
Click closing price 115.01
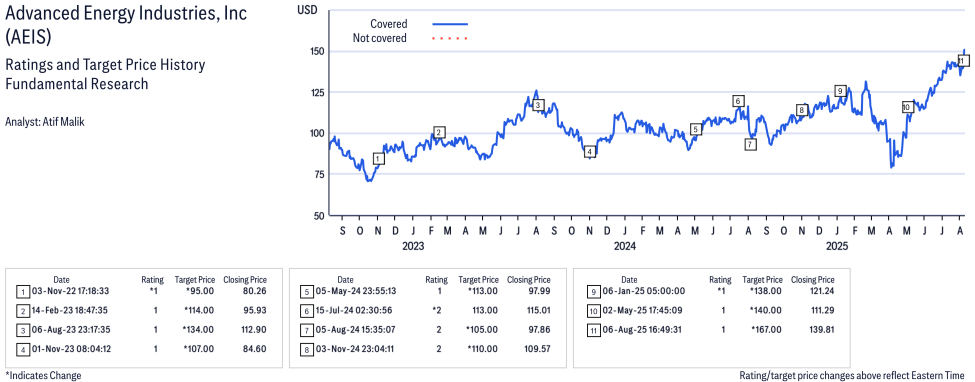click(537, 310)
